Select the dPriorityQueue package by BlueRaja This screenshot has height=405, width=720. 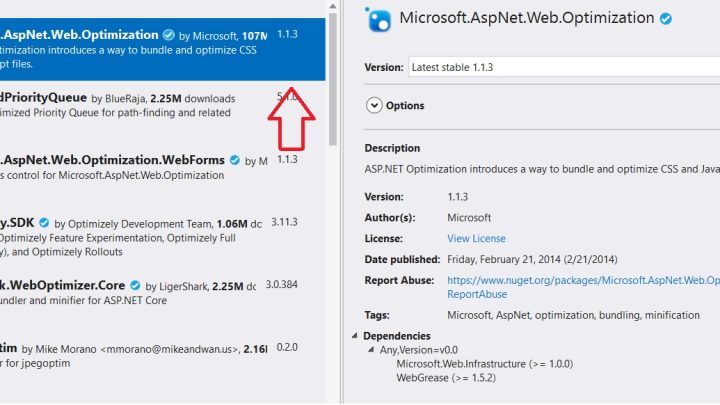[x=163, y=112]
